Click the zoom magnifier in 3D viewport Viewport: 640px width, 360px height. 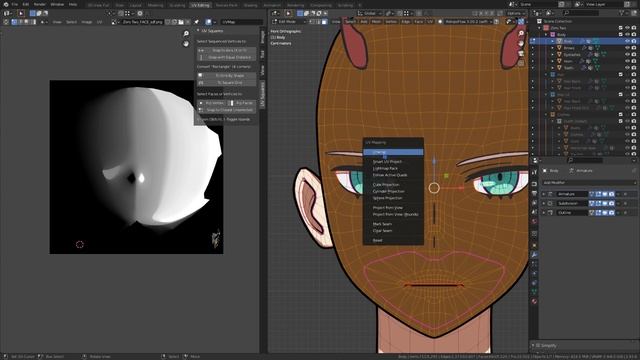(x=521, y=33)
